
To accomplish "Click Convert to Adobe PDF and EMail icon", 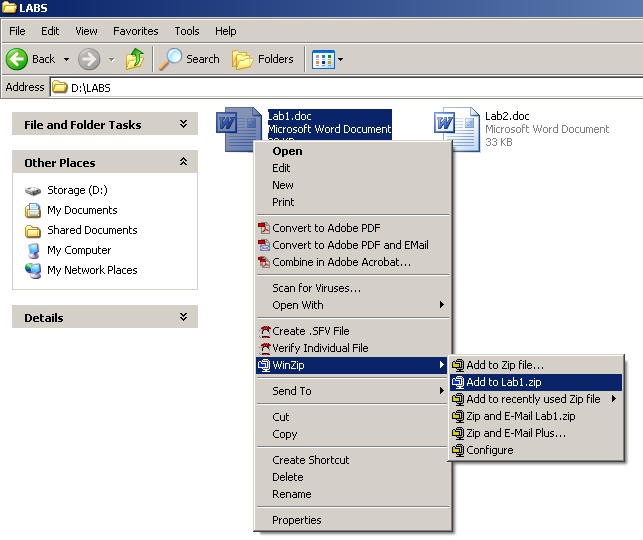I will pyautogui.click(x=264, y=245).
